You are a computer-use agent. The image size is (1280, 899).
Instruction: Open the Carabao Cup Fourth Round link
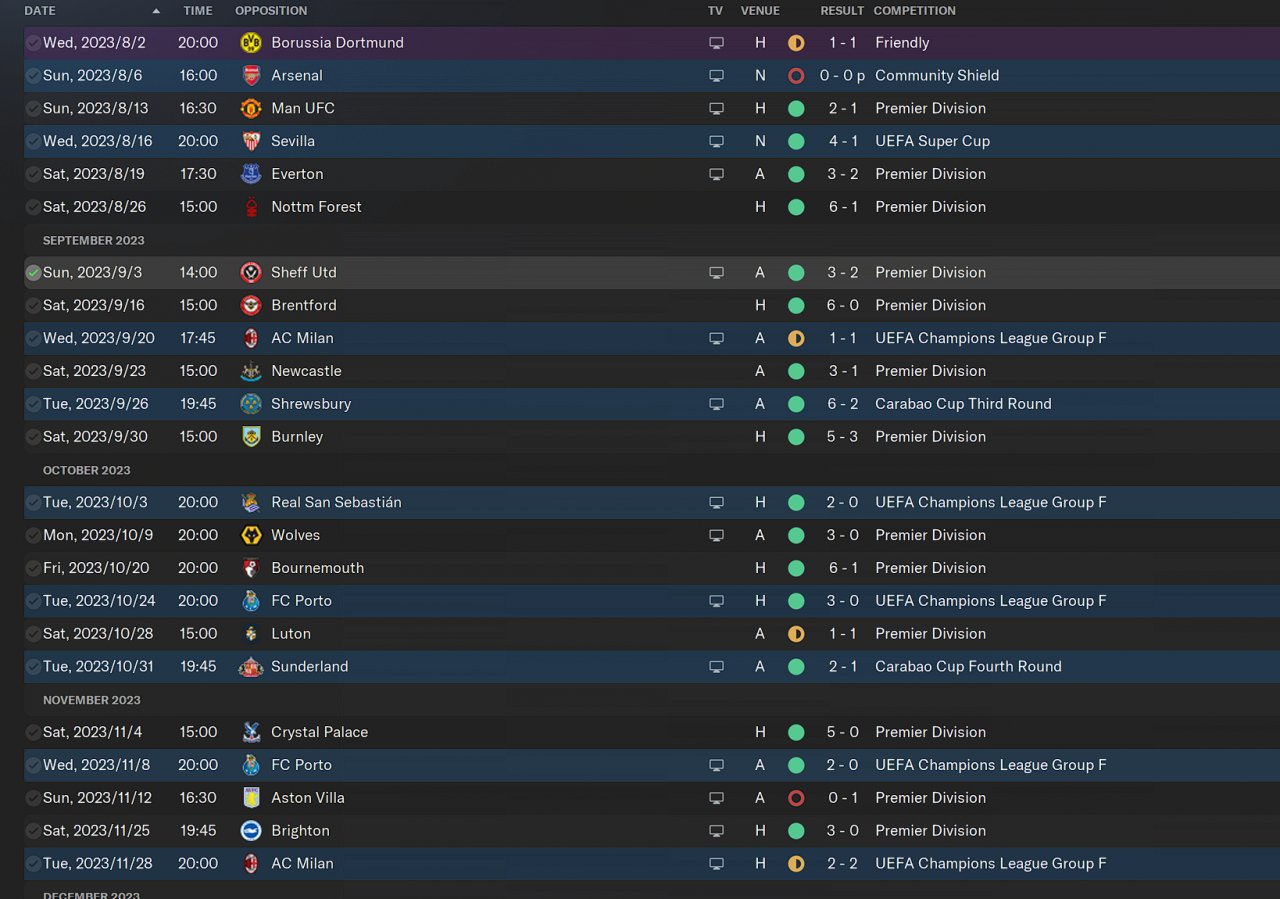[x=968, y=666]
